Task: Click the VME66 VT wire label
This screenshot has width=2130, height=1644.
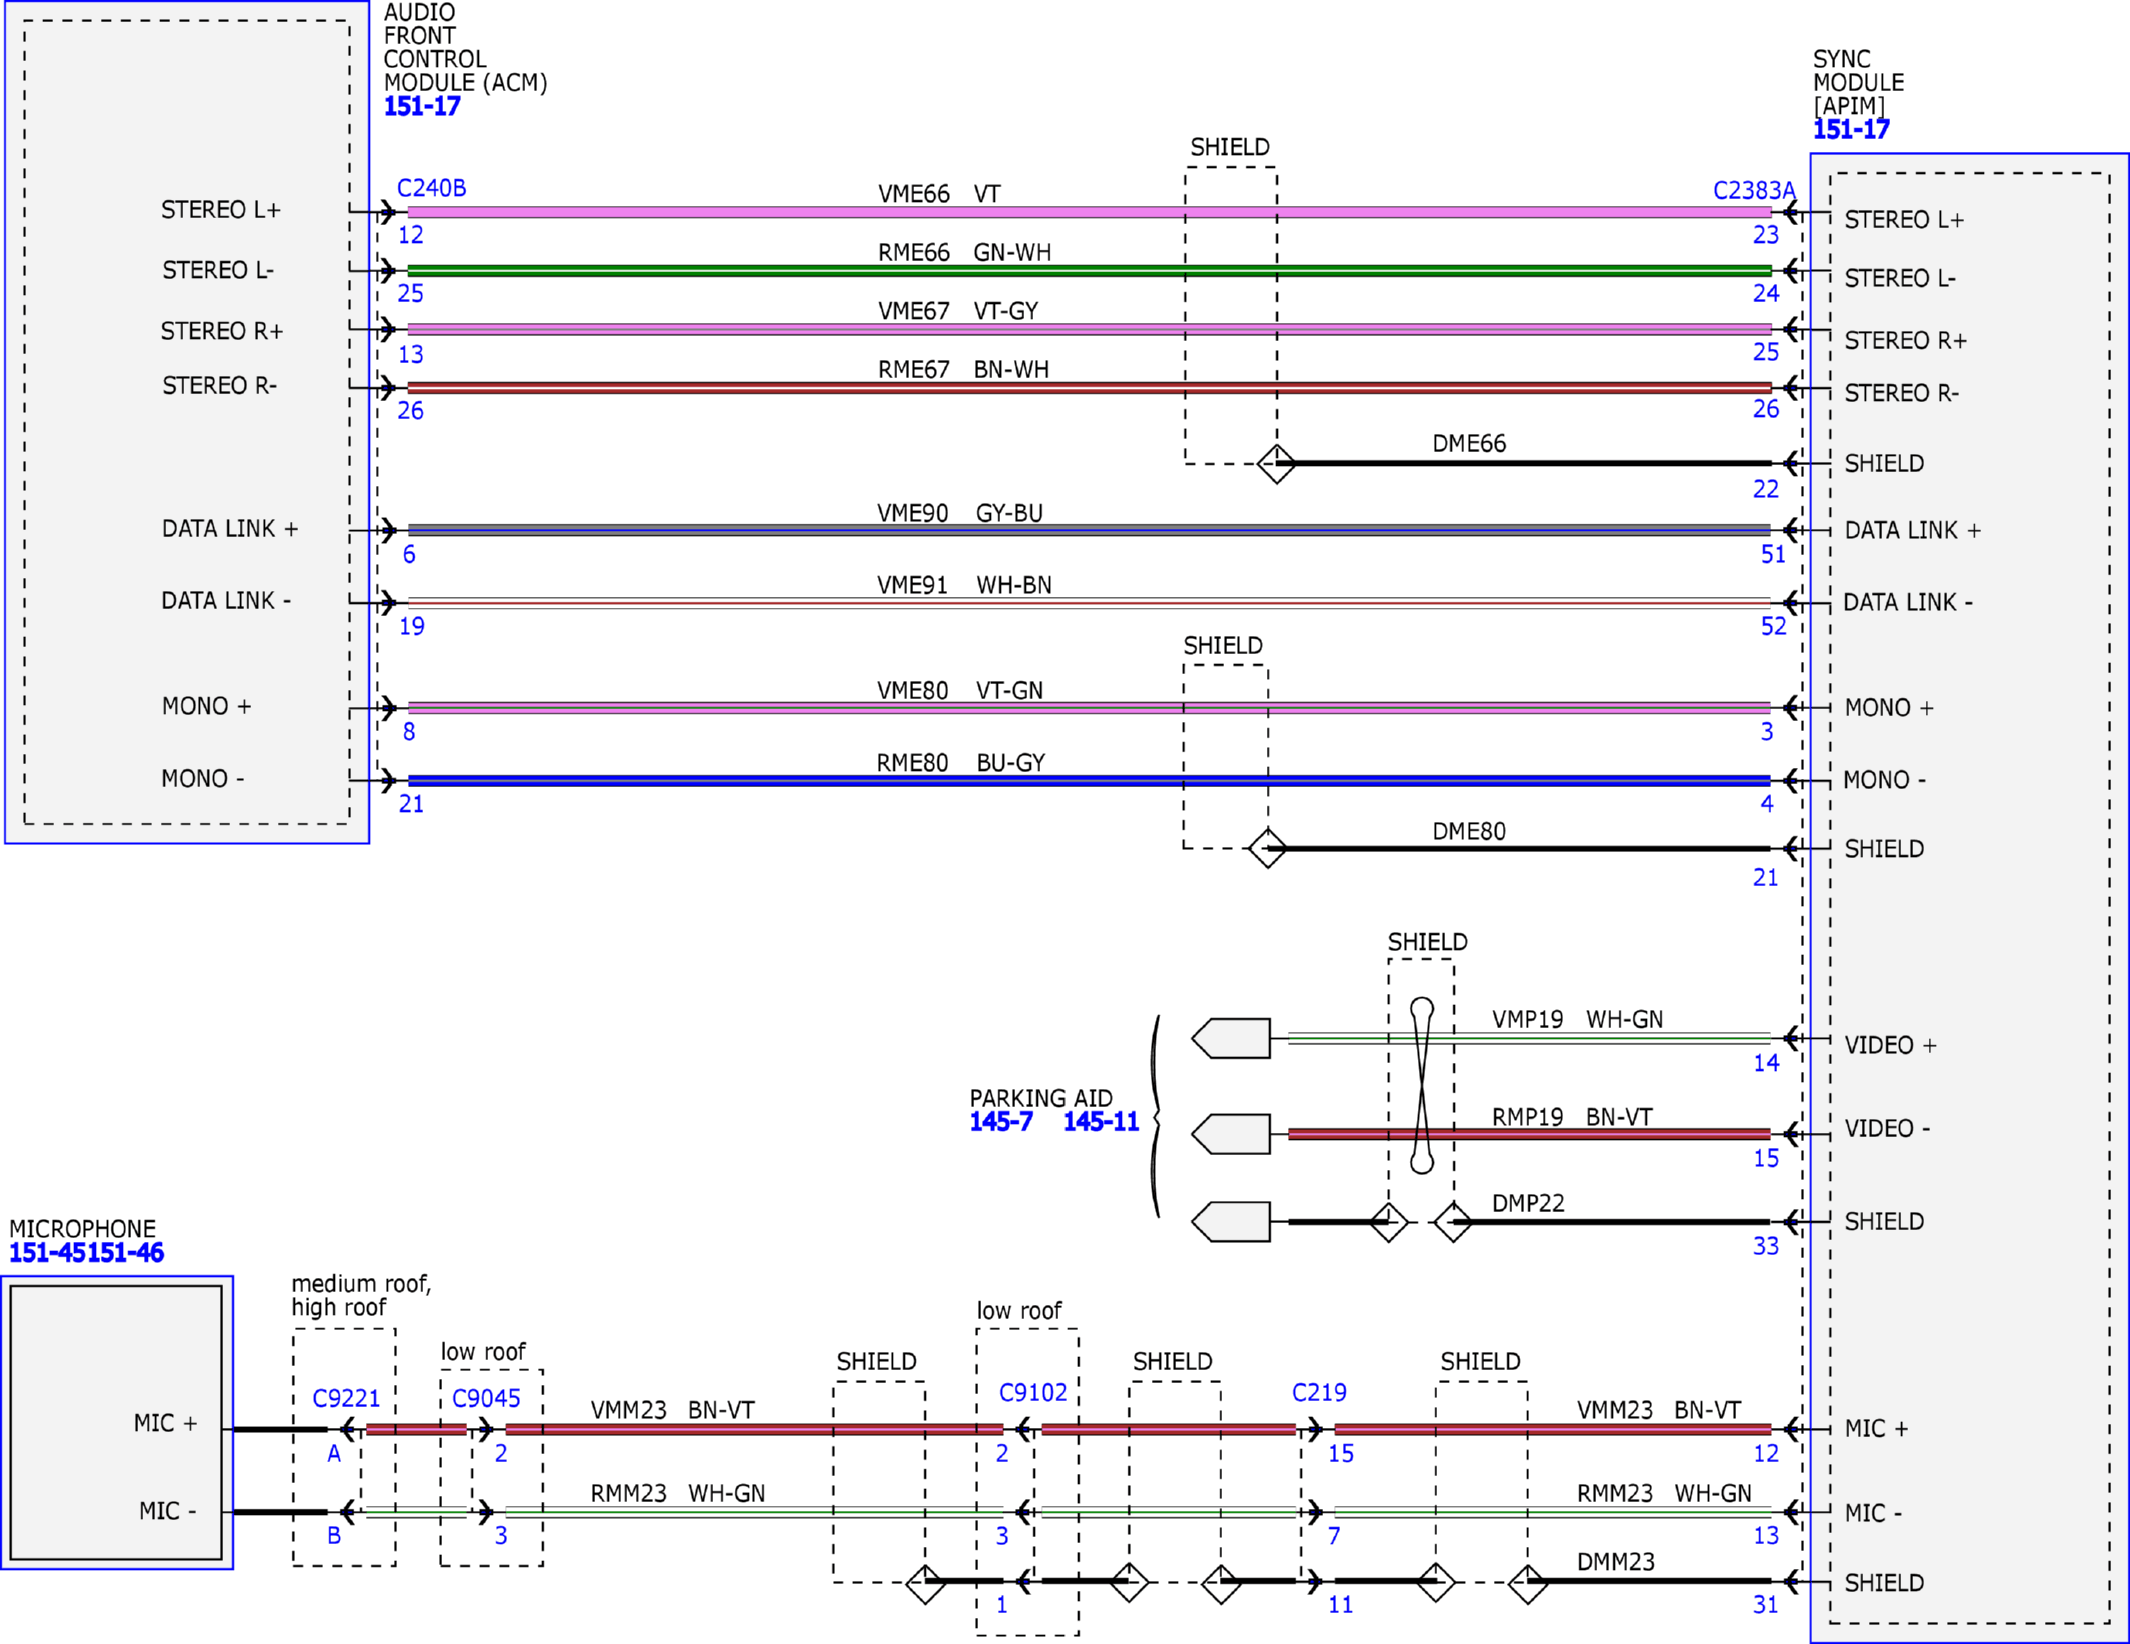Action: (939, 194)
